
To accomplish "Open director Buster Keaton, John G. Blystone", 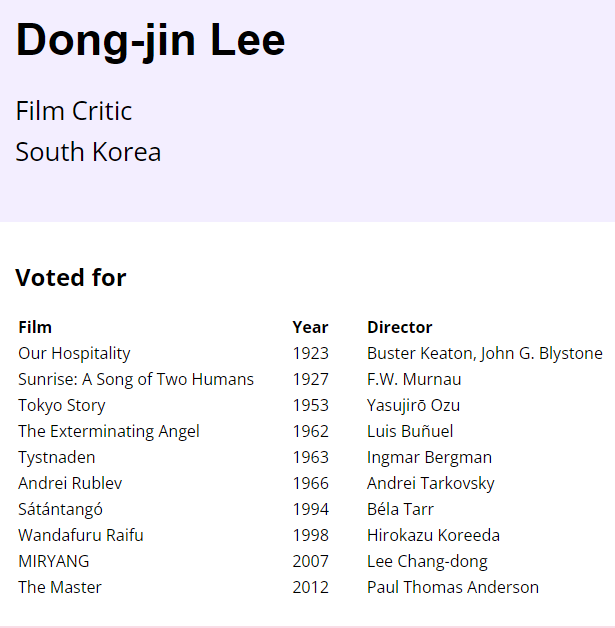I will click(x=485, y=353).
